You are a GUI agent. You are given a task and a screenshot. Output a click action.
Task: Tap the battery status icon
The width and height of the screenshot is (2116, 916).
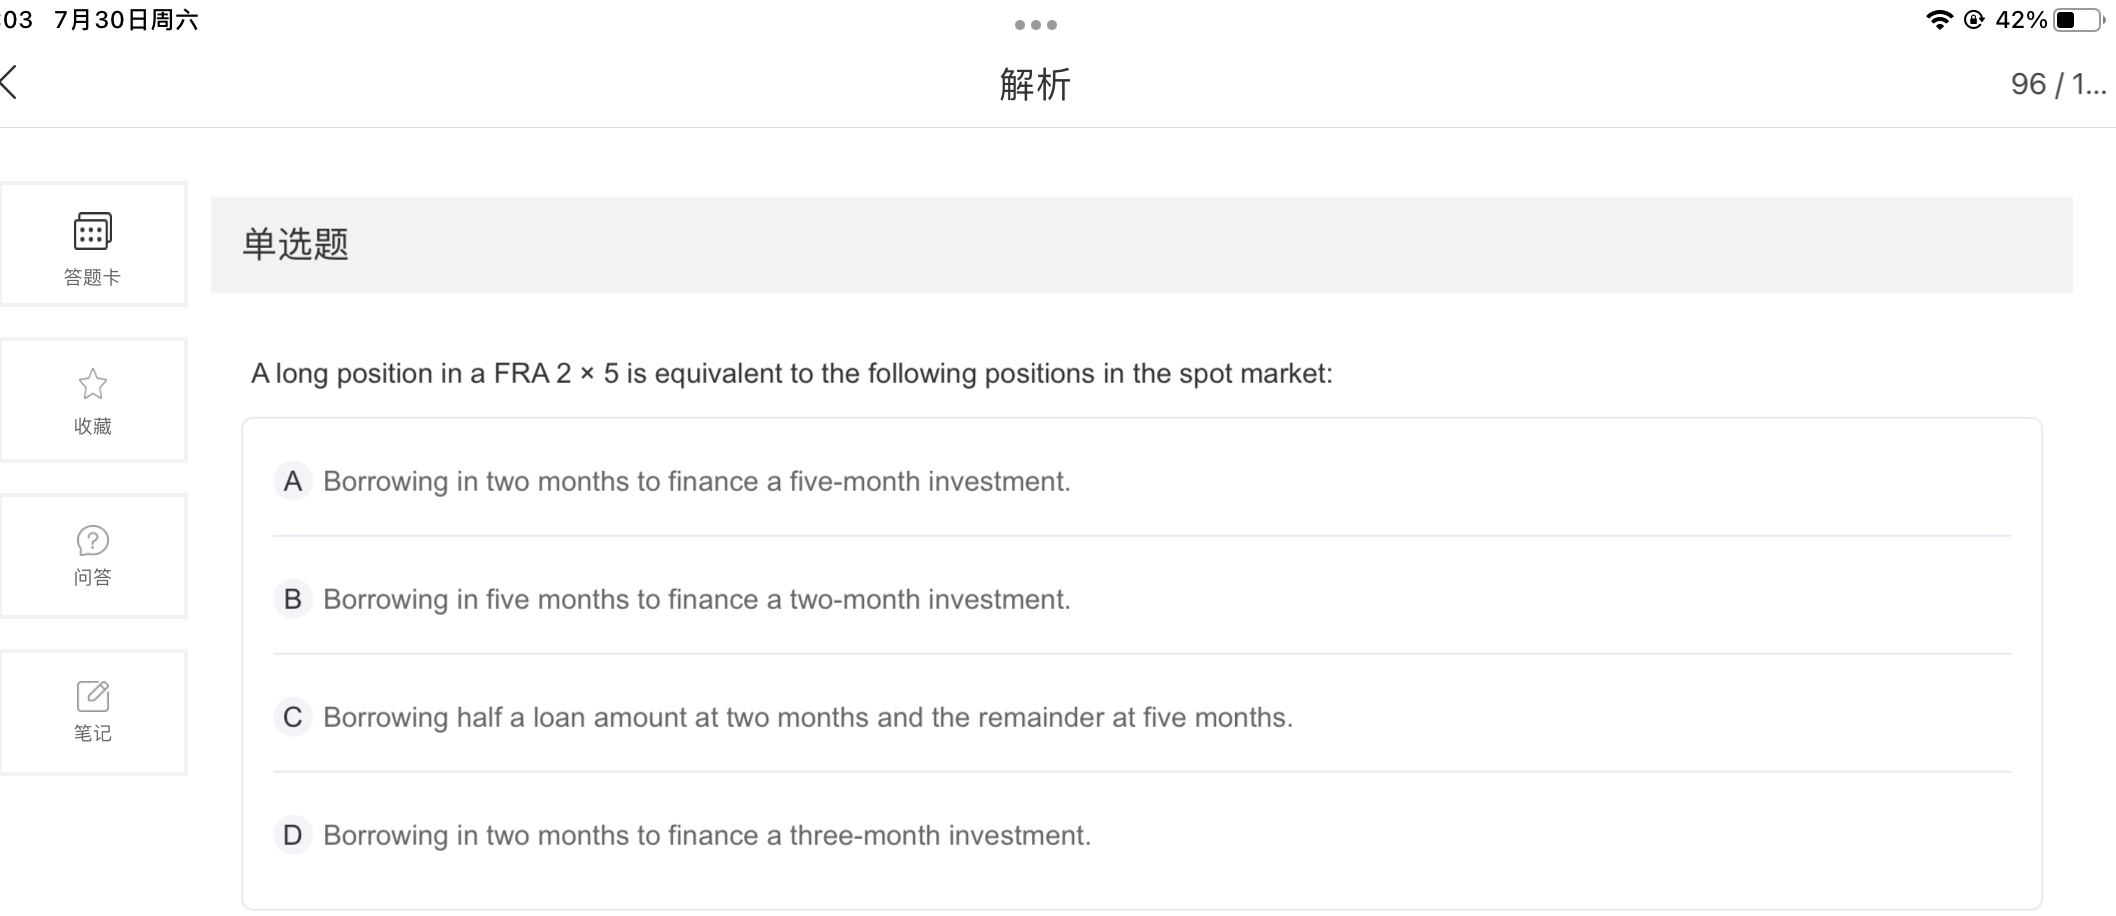(x=2078, y=20)
